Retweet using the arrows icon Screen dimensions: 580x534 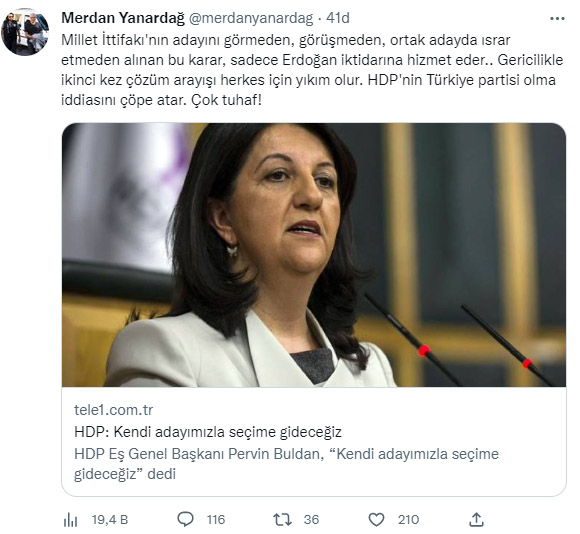[x=282, y=520]
